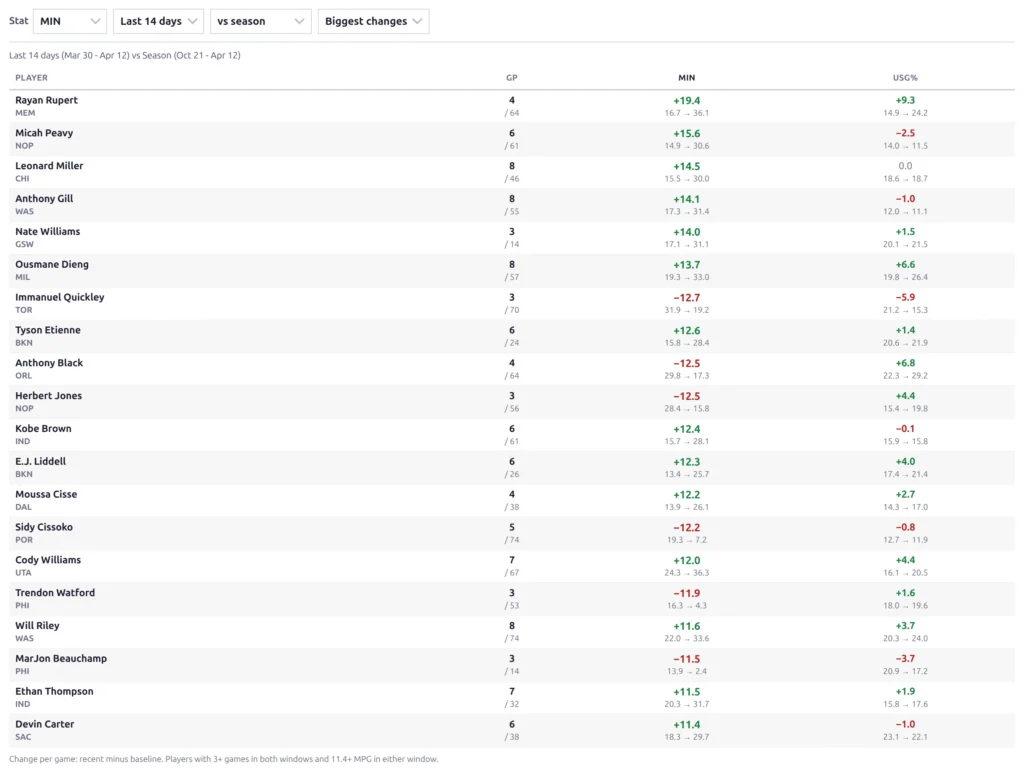Click the +15.6 MIN change value
1024x776 pixels.
(x=686, y=133)
